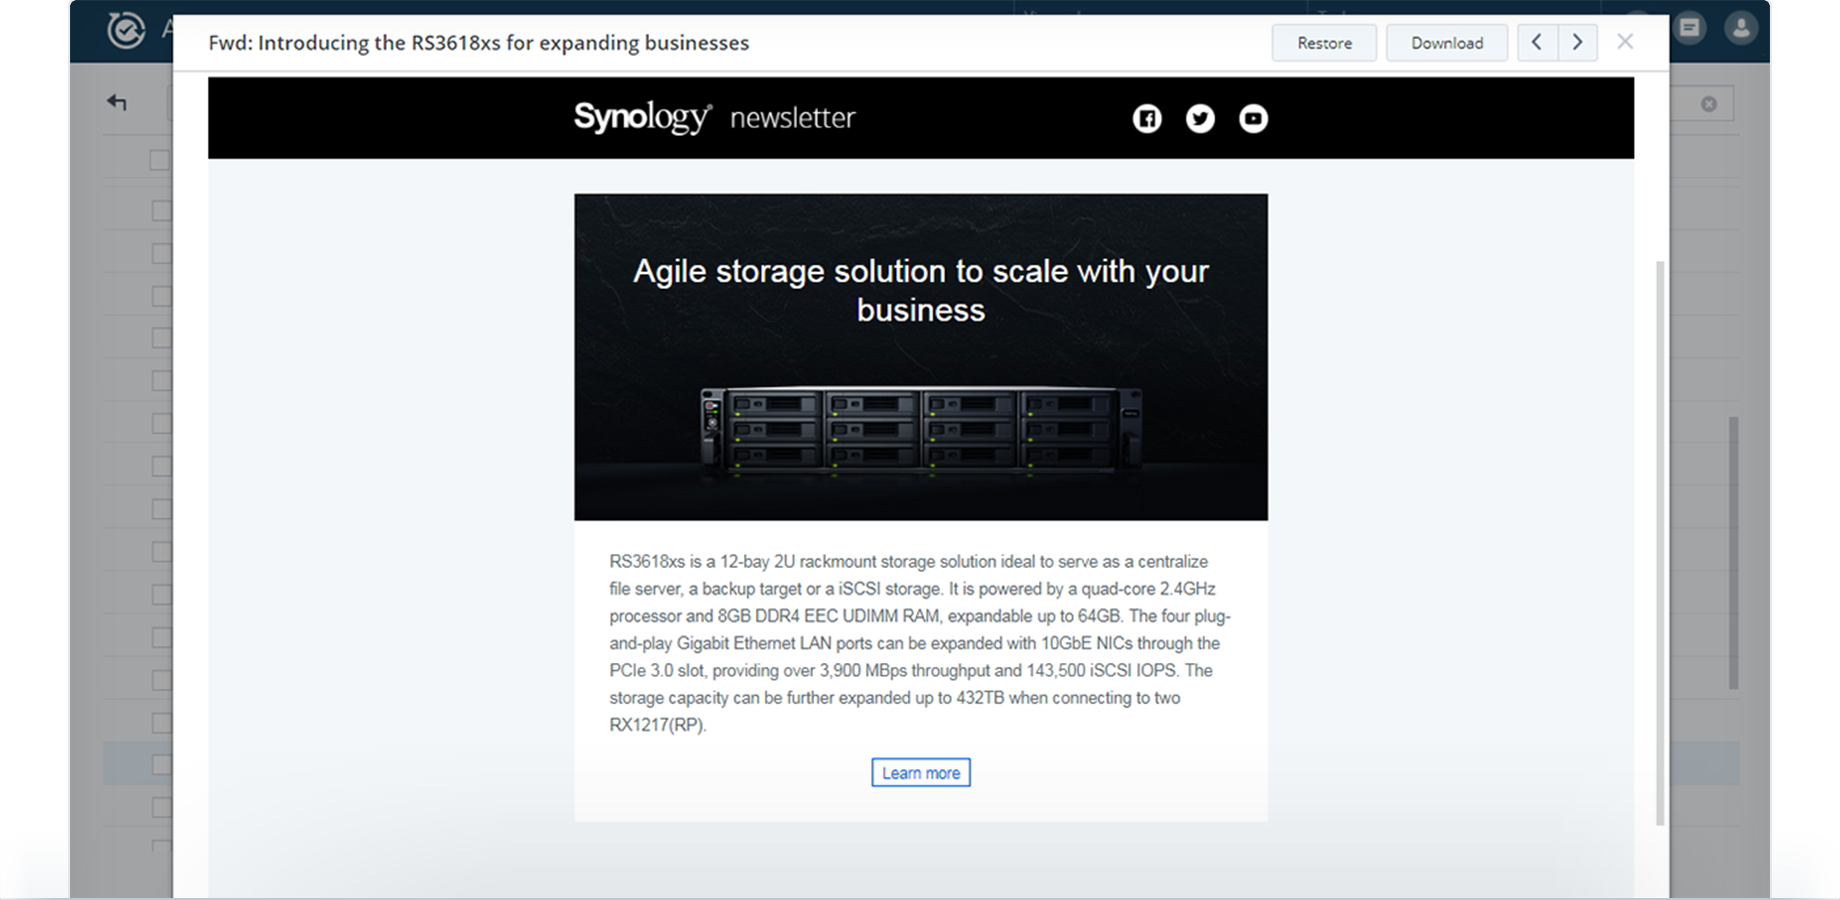Click the back arrow in background window

(117, 102)
